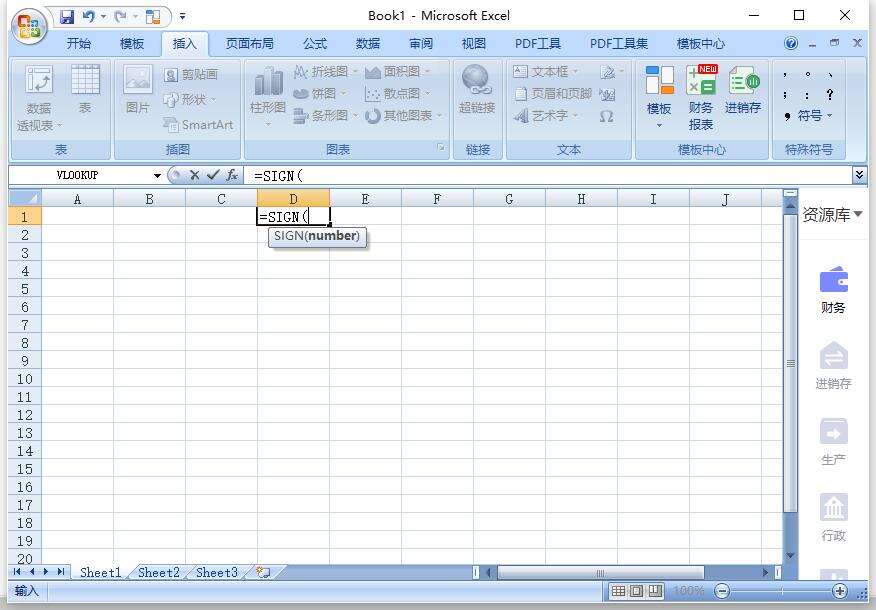Insert a new worksheet tab
This screenshot has width=876, height=610.
point(263,572)
